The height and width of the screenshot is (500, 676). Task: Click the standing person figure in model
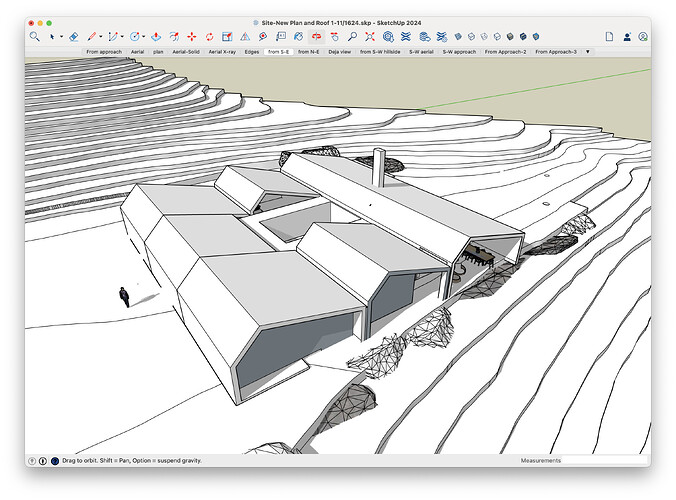124,297
